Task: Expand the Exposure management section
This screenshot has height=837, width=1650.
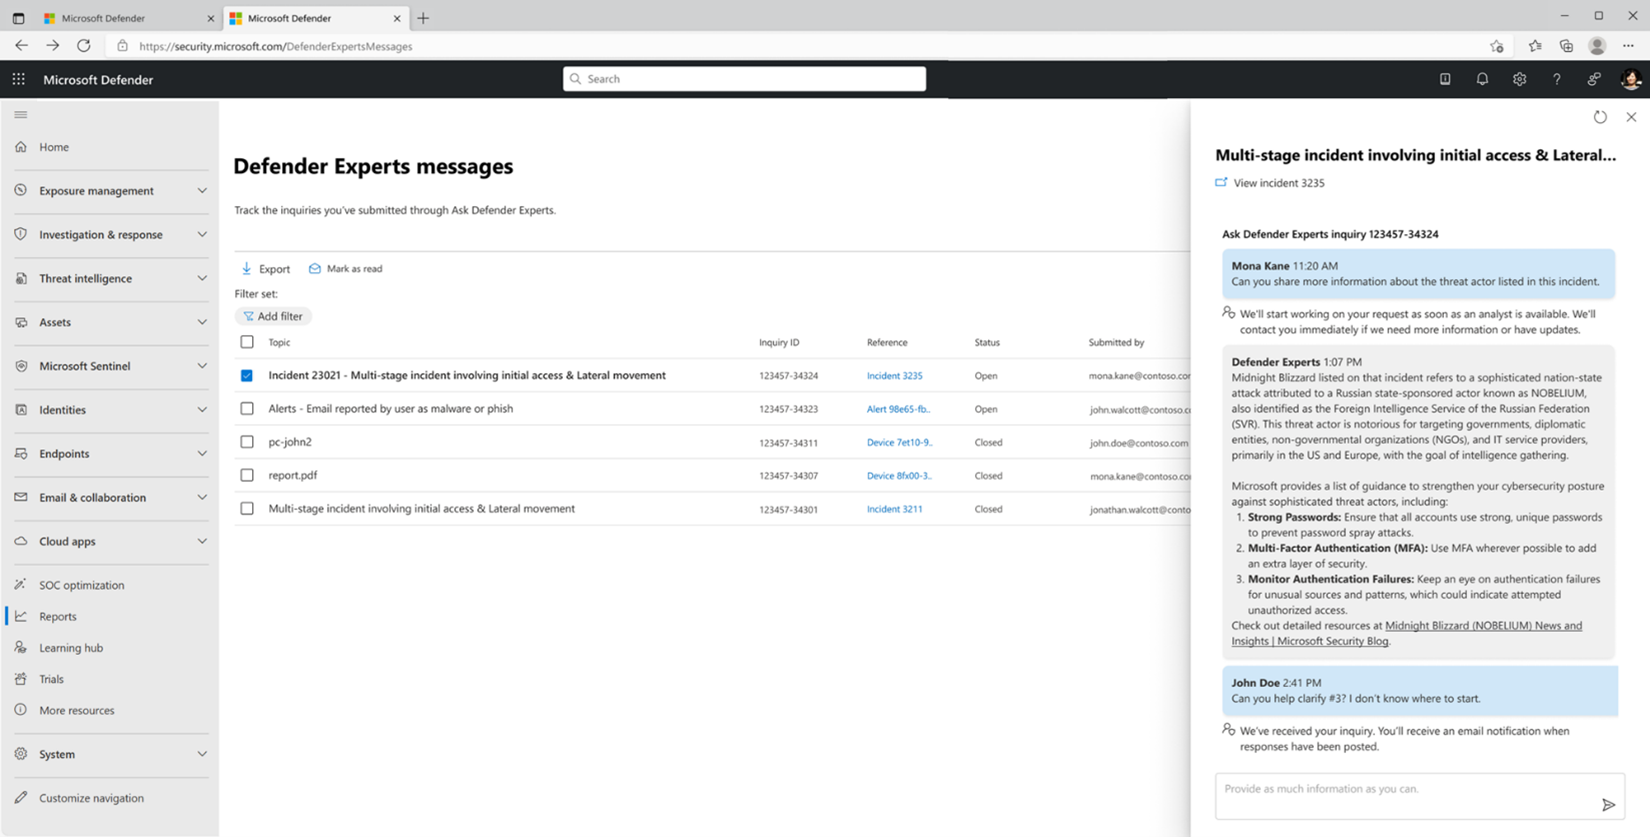Action: (x=202, y=190)
